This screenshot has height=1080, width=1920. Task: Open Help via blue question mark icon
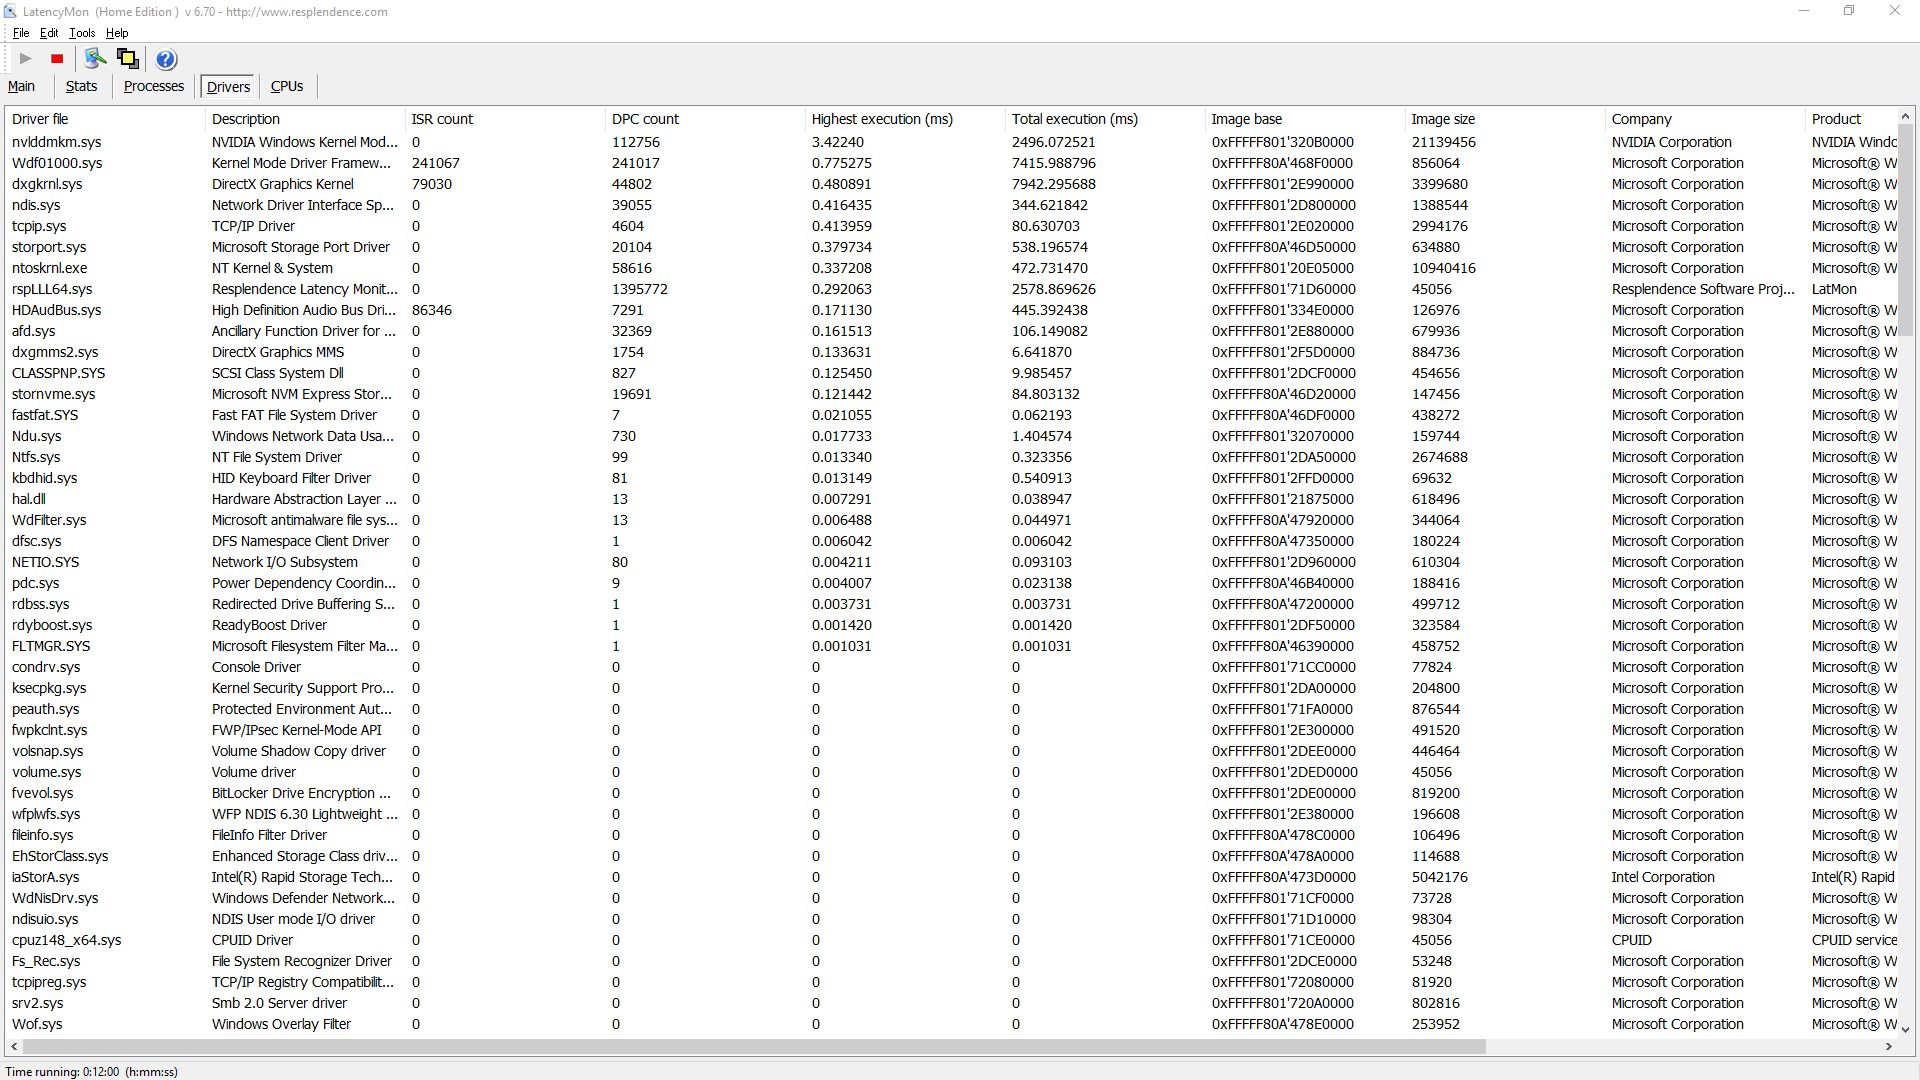click(x=166, y=59)
